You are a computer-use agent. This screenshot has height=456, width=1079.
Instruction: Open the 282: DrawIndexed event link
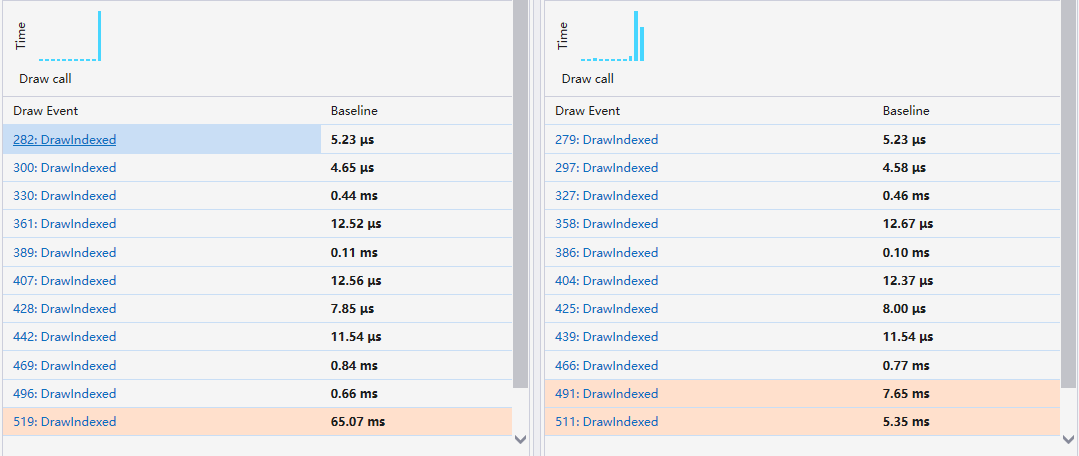[x=65, y=140]
